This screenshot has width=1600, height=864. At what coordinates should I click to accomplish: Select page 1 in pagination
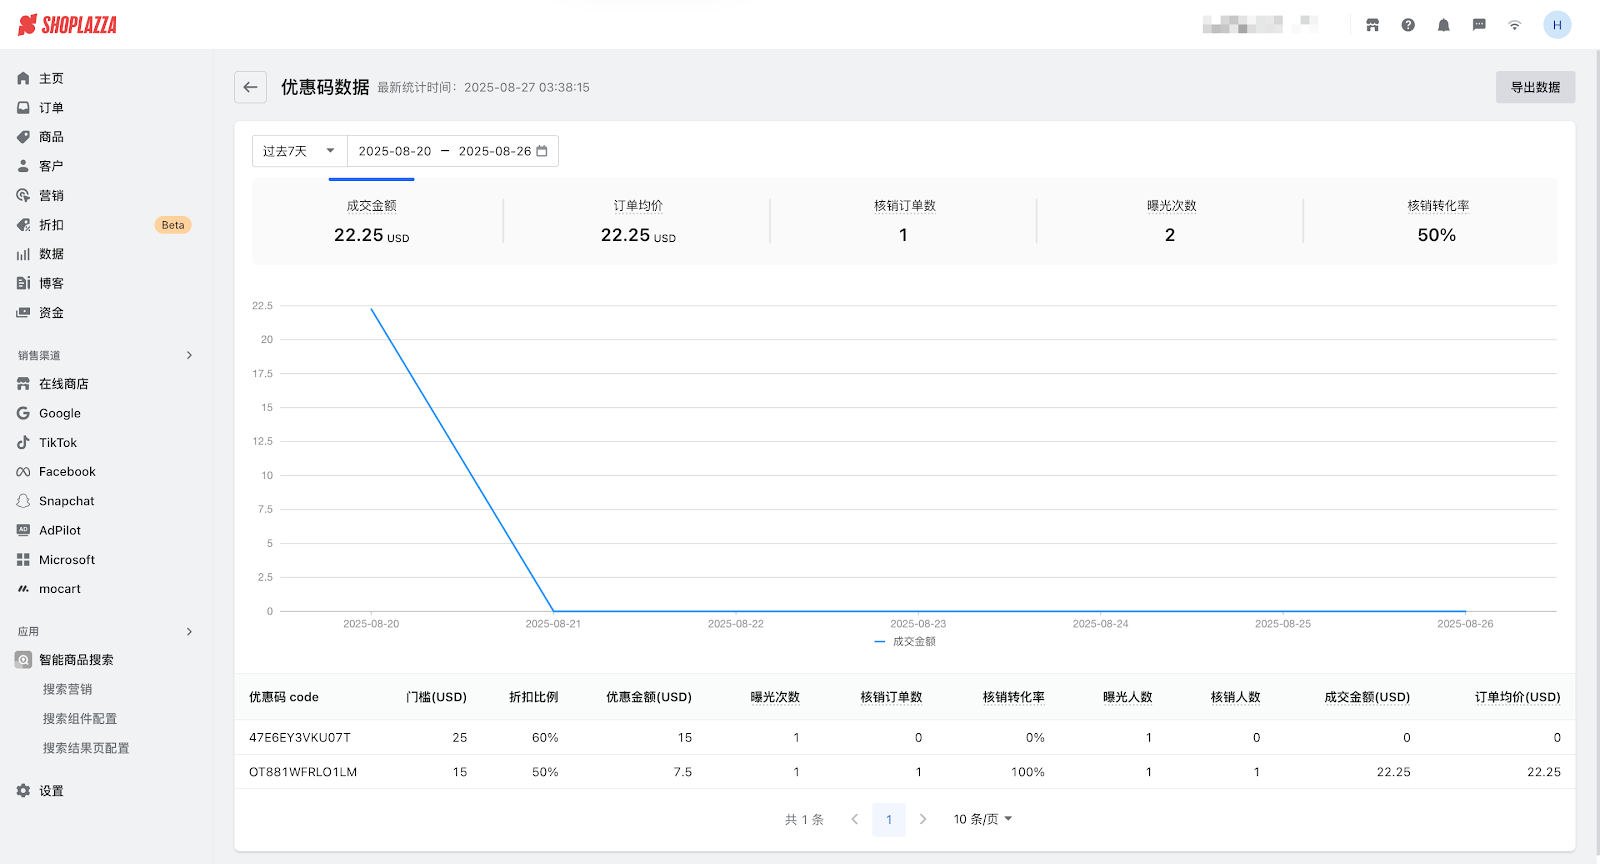[x=889, y=819]
